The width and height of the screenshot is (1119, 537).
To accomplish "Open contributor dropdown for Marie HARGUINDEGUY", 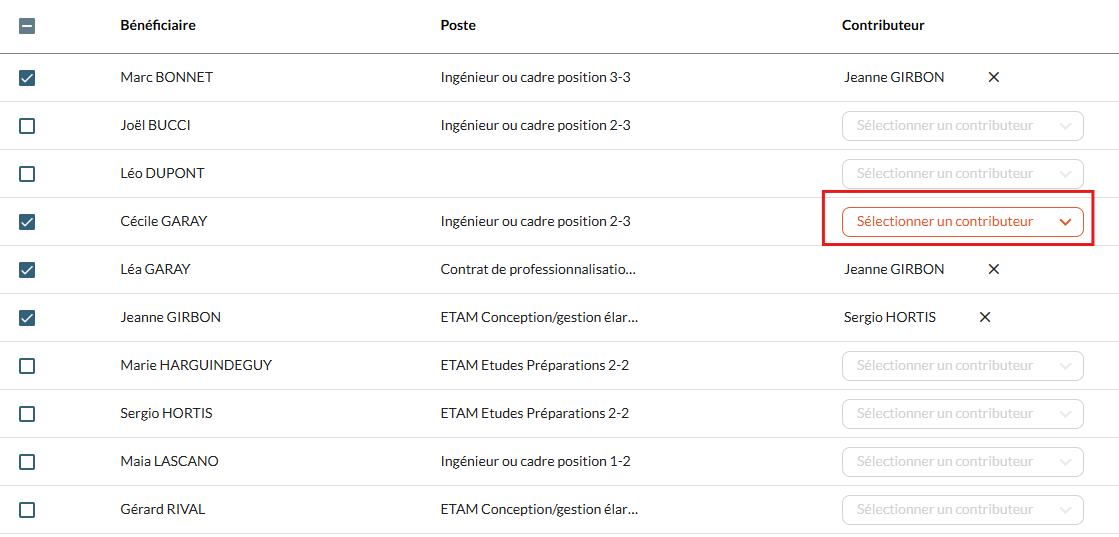I will [x=963, y=366].
